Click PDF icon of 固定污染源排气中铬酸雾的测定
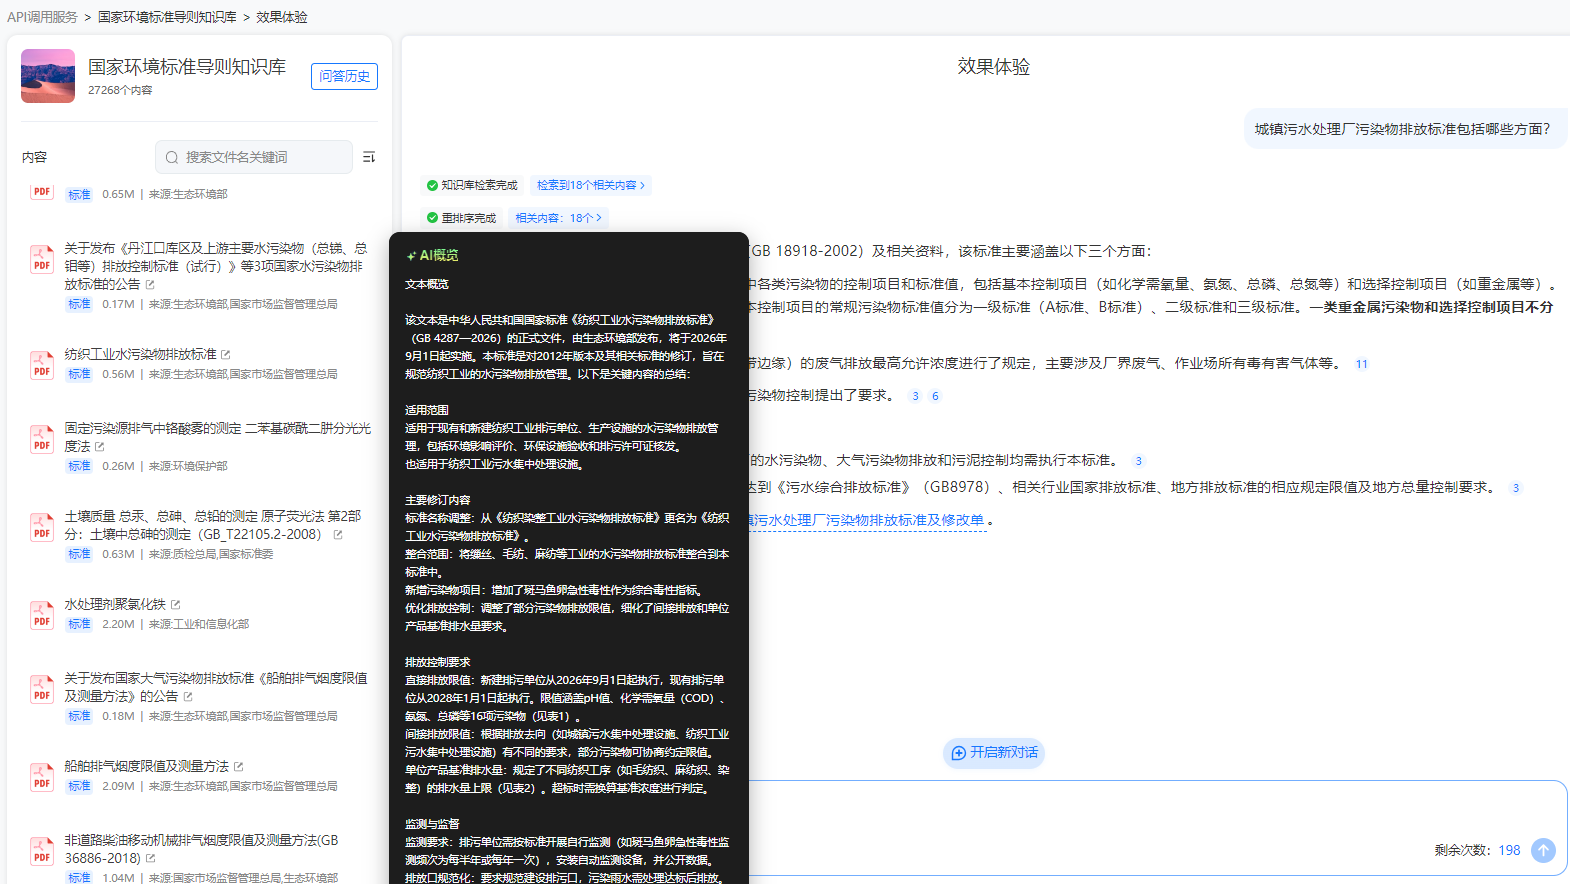Screen dimensions: 1570x884 42,438
